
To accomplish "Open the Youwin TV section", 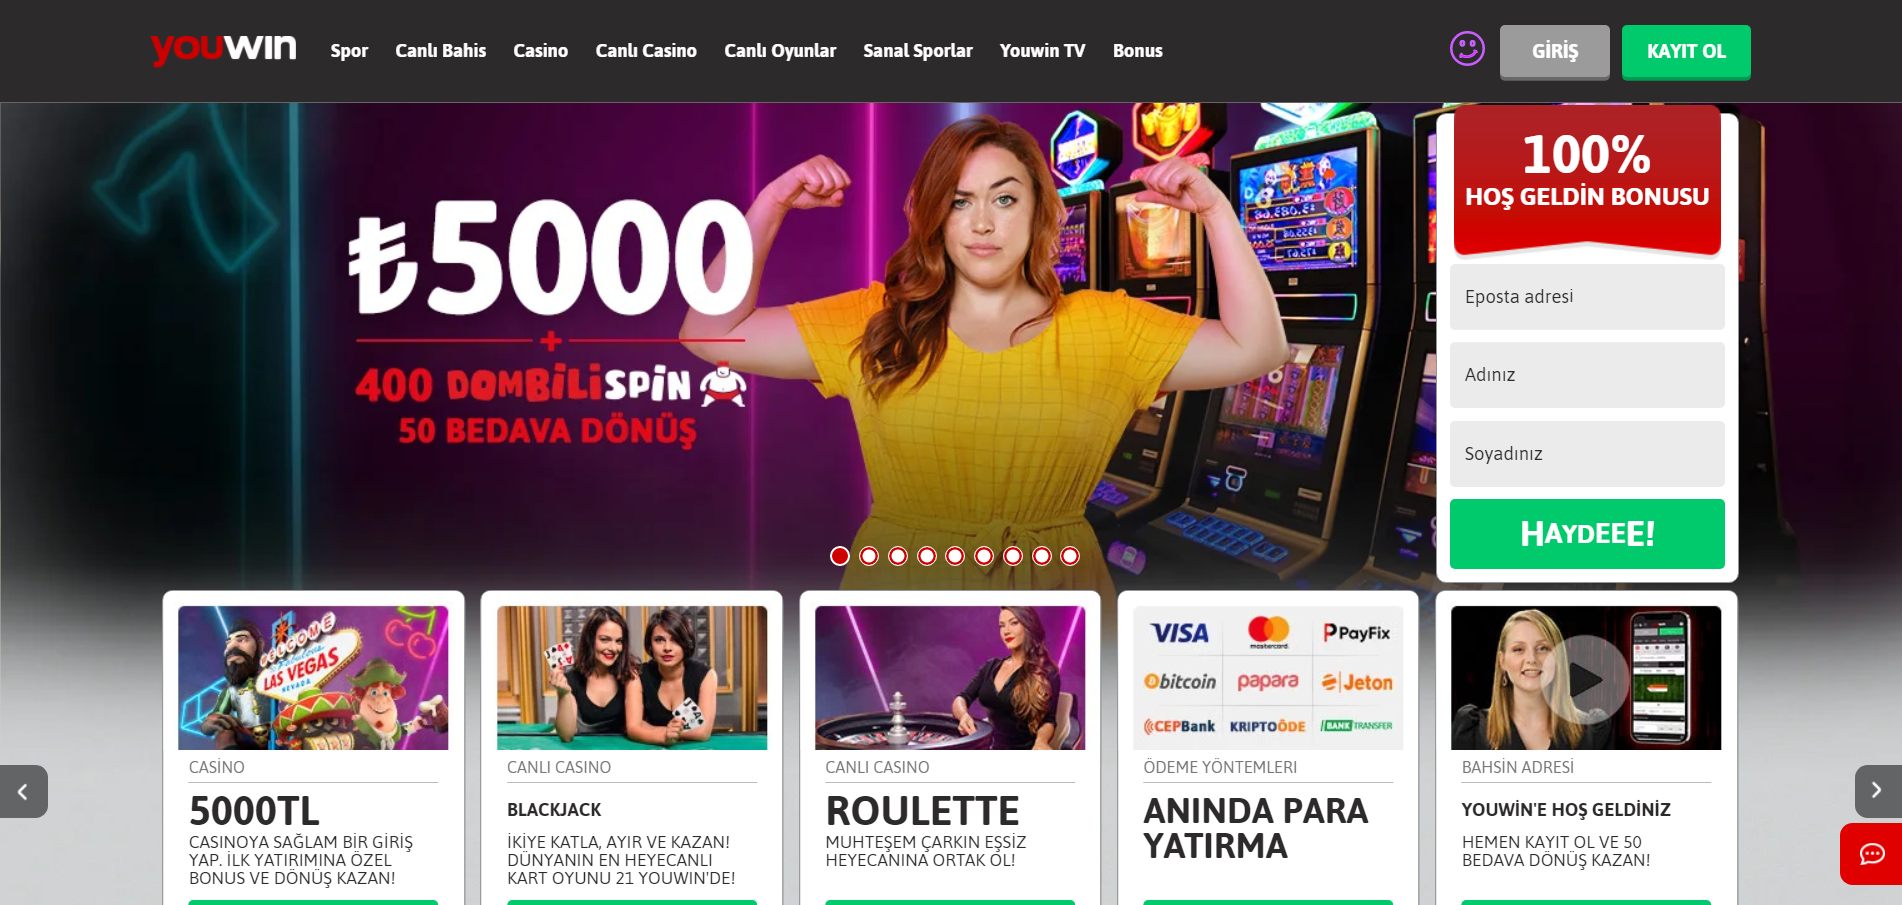I will pyautogui.click(x=1042, y=51).
